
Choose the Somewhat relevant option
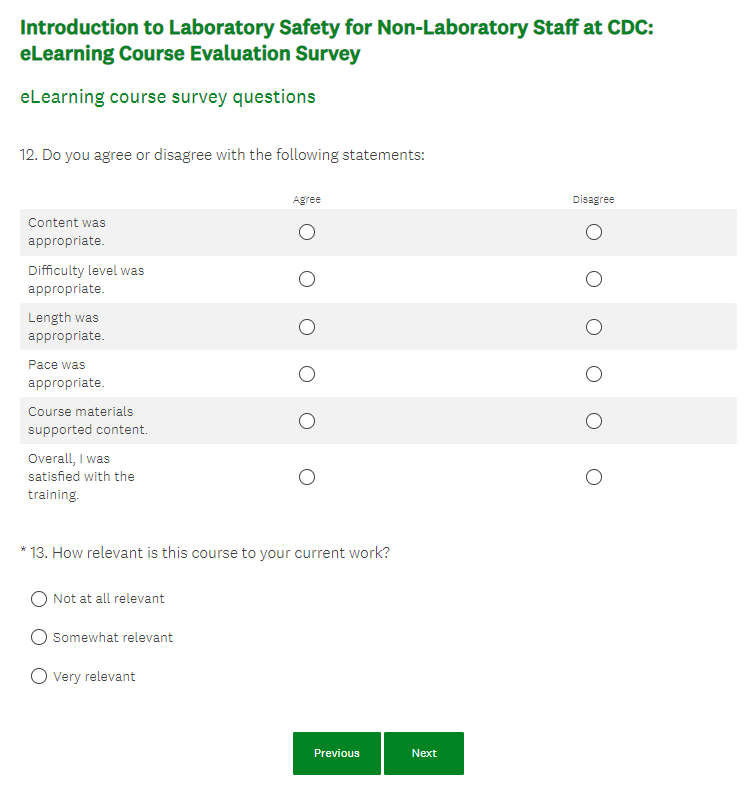tap(39, 637)
